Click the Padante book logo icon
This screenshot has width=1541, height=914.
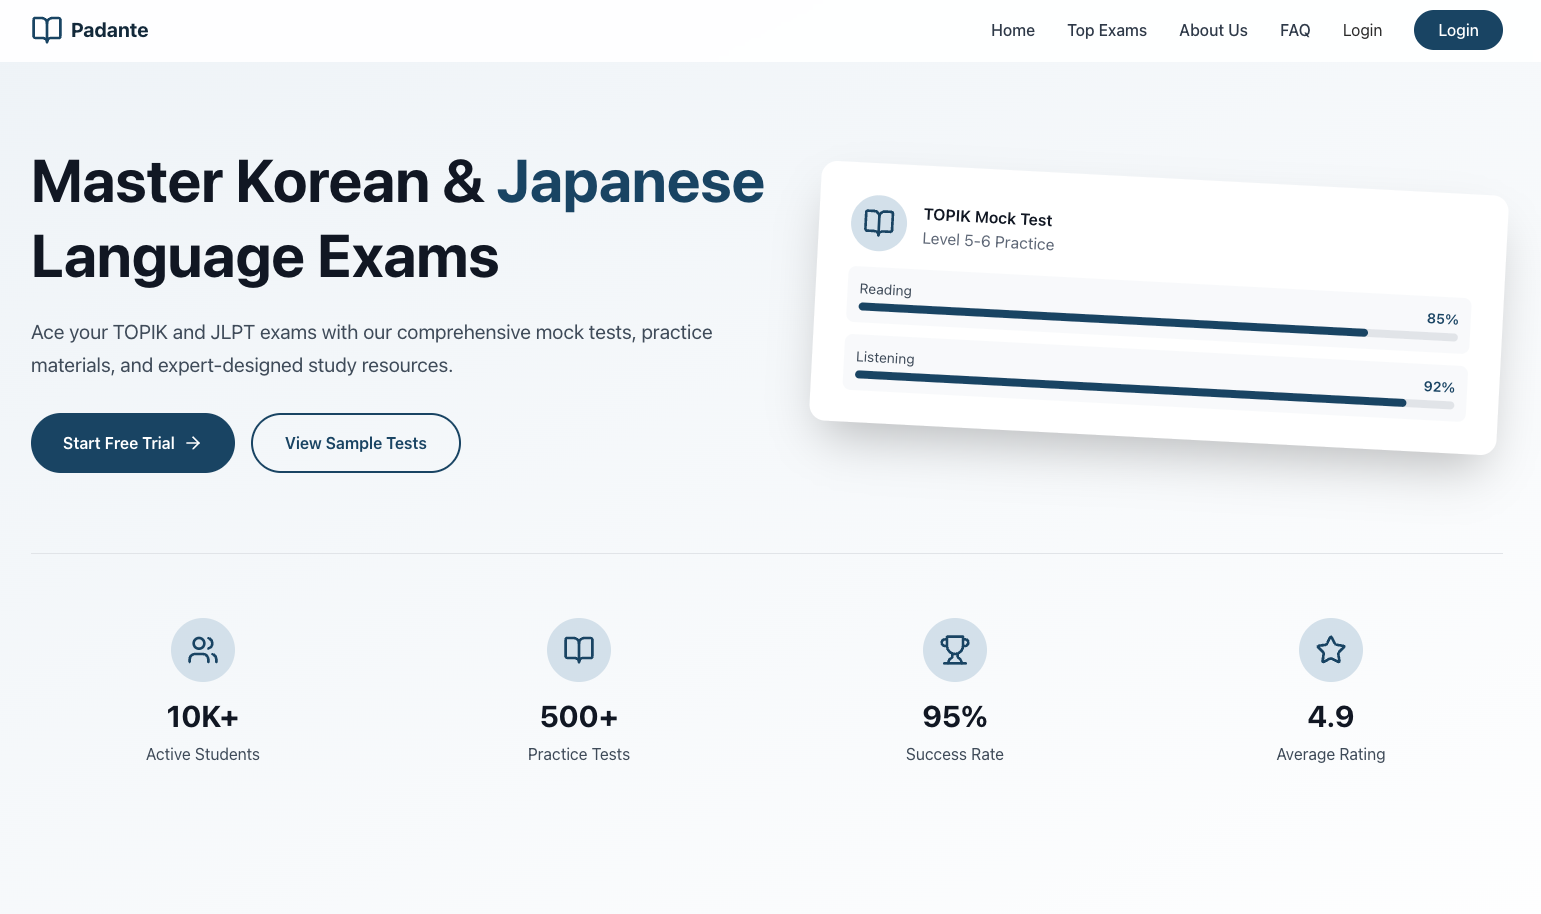[x=46, y=30]
